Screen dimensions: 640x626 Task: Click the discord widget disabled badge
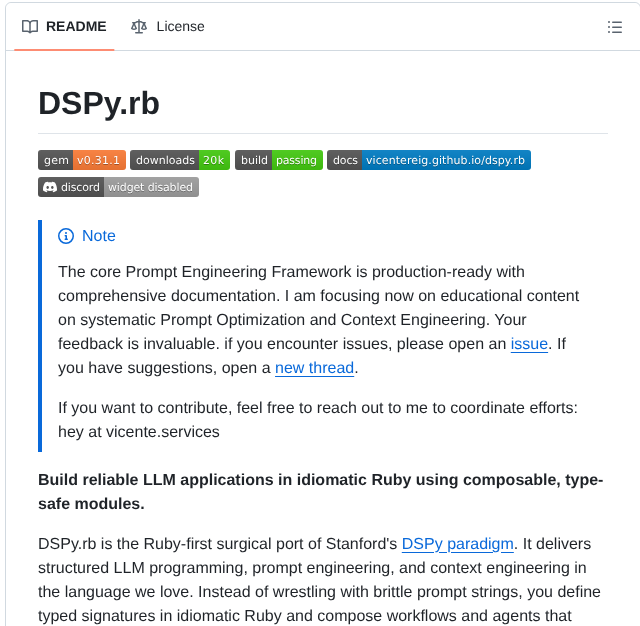pos(118,187)
